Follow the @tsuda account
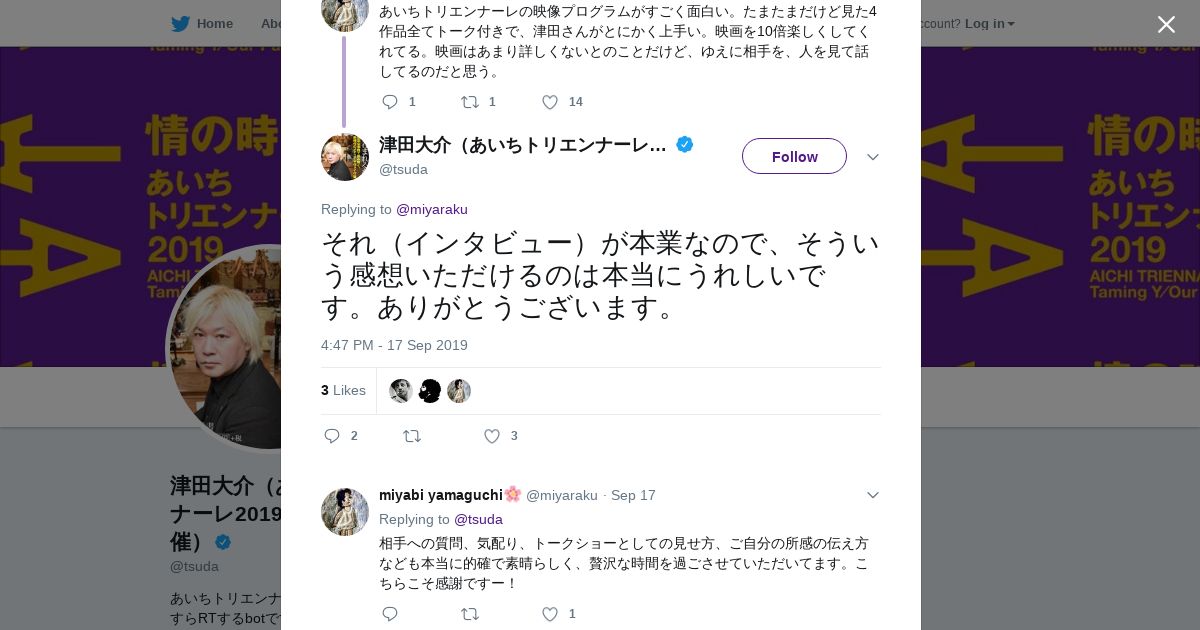The height and width of the screenshot is (630, 1200). coord(794,157)
